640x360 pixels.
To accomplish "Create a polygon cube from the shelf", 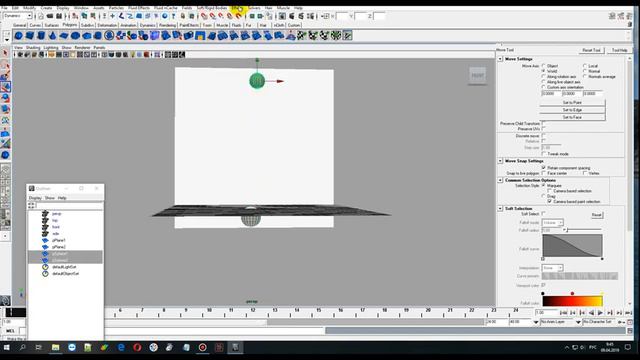I will point(30,36).
